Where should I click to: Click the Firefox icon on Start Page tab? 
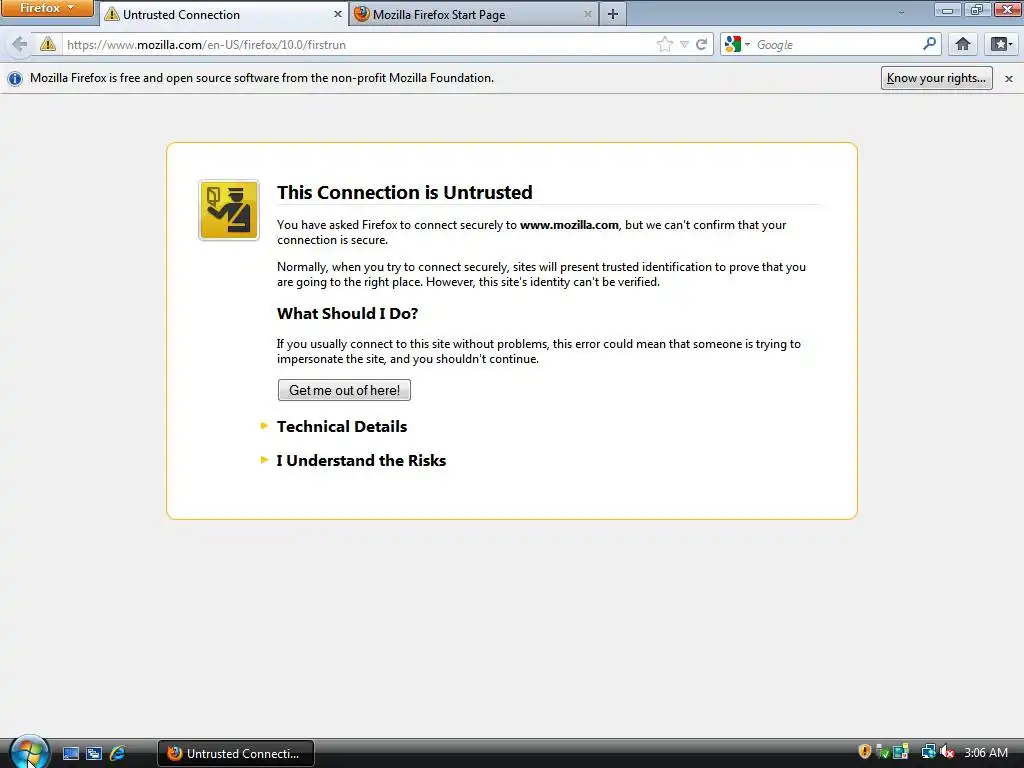tap(361, 14)
